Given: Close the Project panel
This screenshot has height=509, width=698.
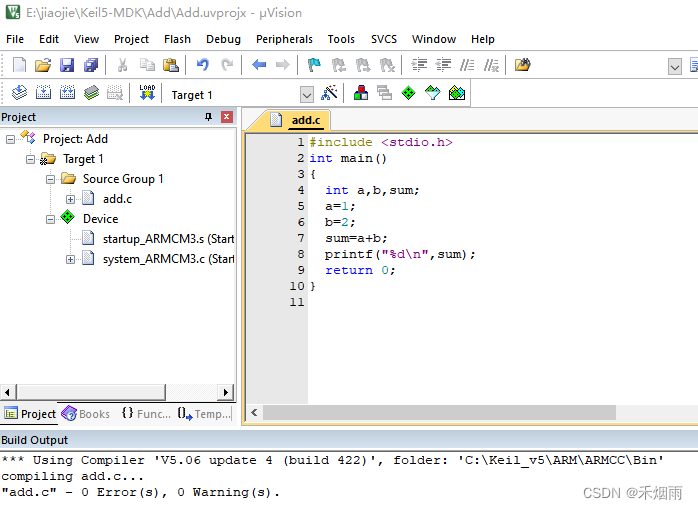Looking at the screenshot, I should pos(226,117).
